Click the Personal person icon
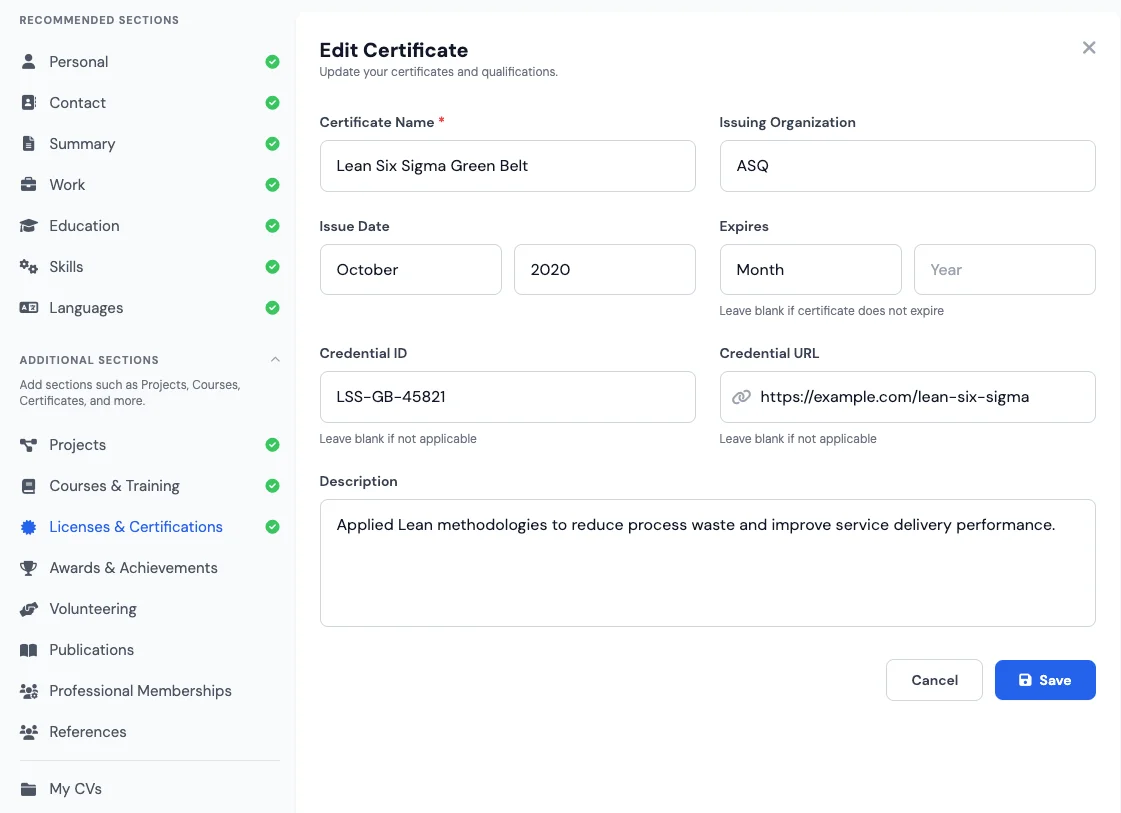The width and height of the screenshot is (1121, 813). tap(29, 61)
